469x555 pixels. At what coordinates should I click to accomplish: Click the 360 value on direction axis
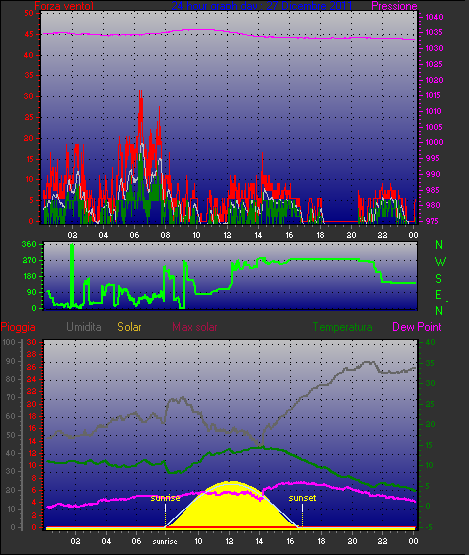(29, 244)
